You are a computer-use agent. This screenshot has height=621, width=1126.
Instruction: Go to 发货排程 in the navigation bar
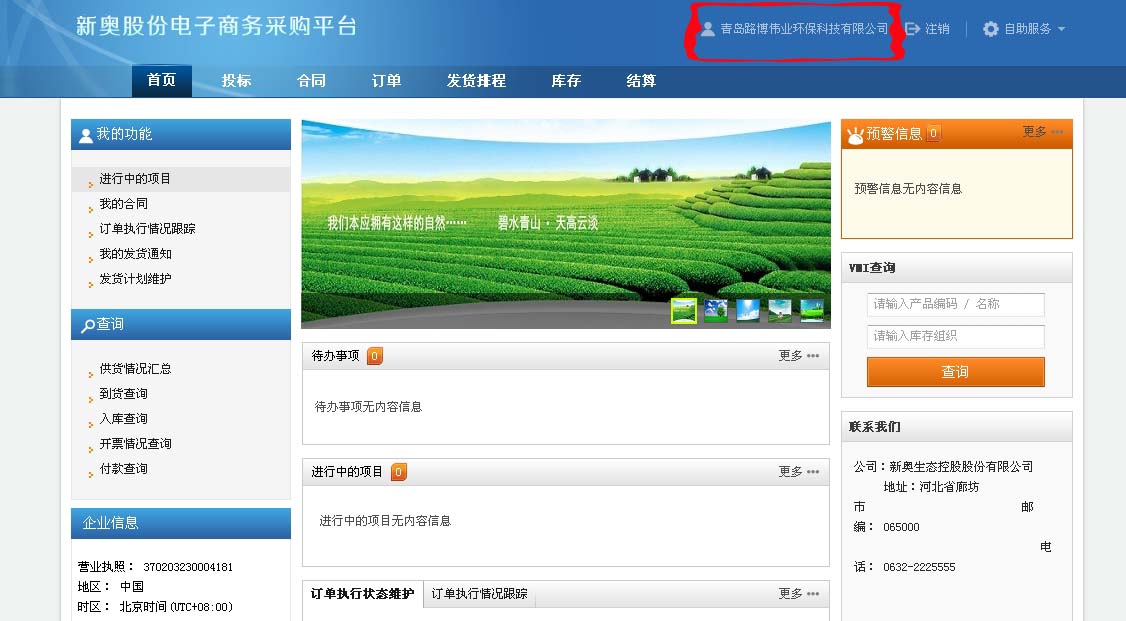point(476,81)
